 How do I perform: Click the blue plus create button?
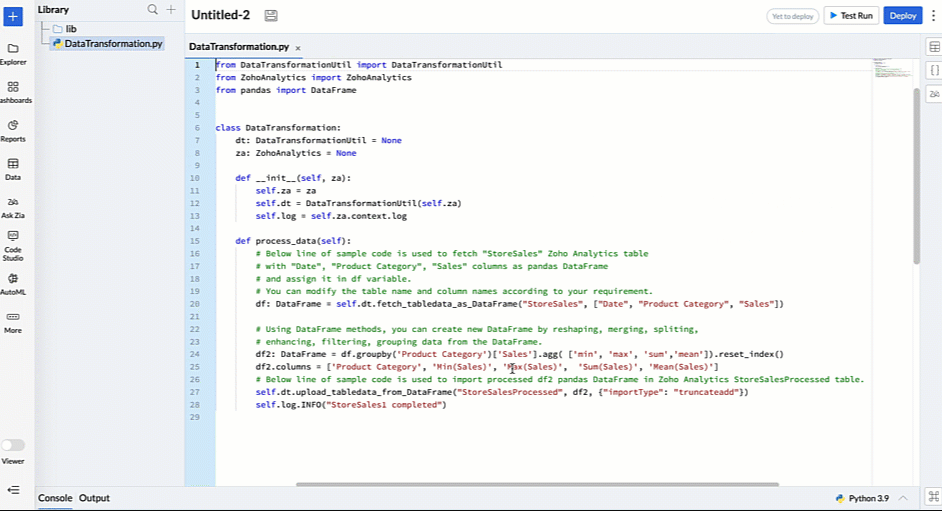(x=13, y=17)
